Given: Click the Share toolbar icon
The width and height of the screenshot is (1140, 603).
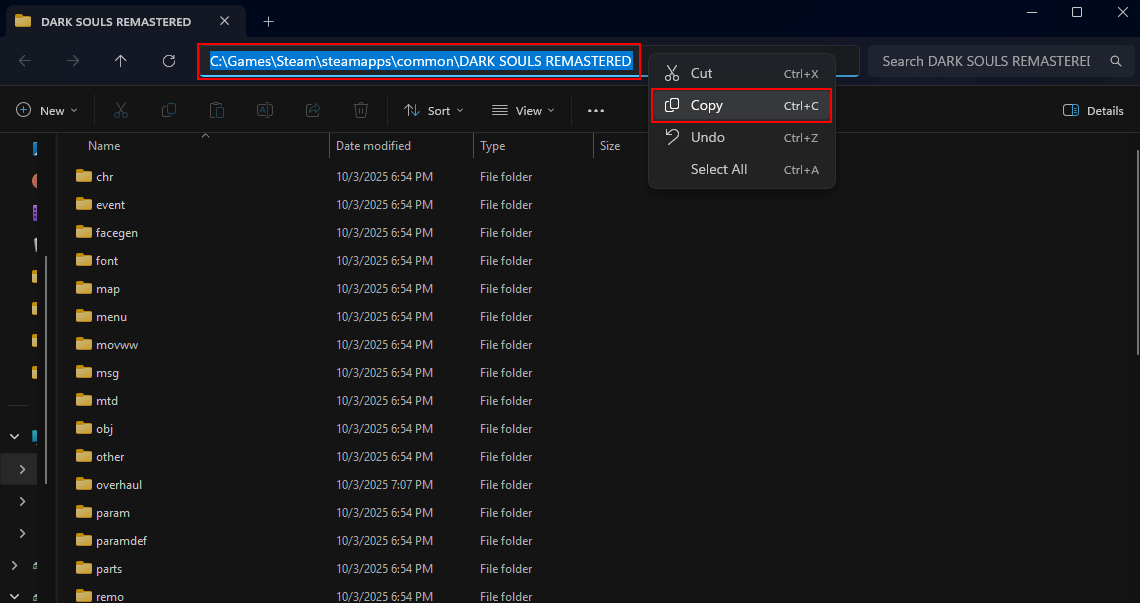Looking at the screenshot, I should [313, 111].
